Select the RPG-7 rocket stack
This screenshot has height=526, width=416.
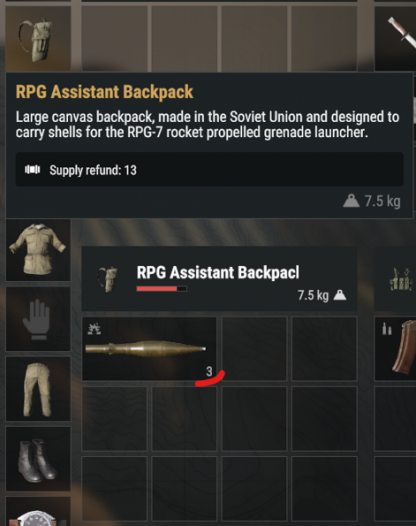pyautogui.click(x=149, y=349)
